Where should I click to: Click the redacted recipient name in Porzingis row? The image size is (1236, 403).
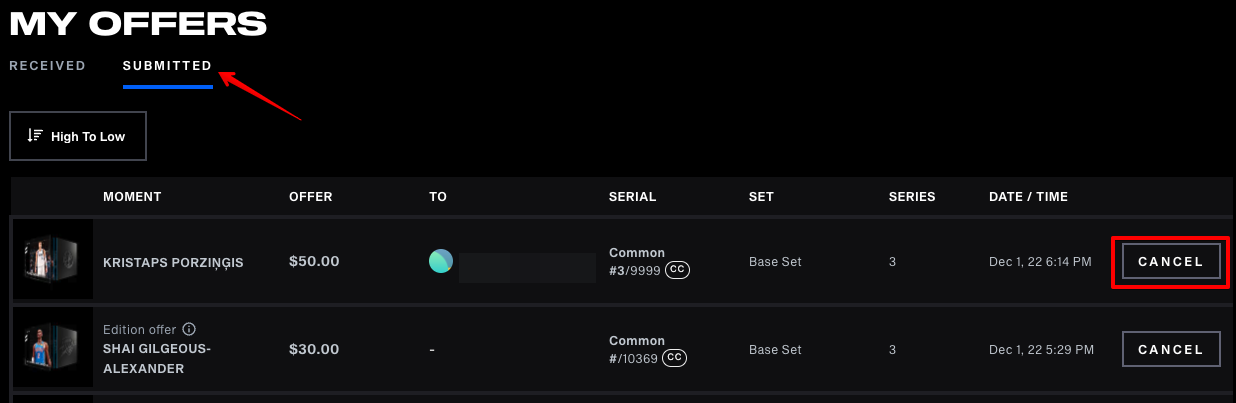click(x=527, y=268)
